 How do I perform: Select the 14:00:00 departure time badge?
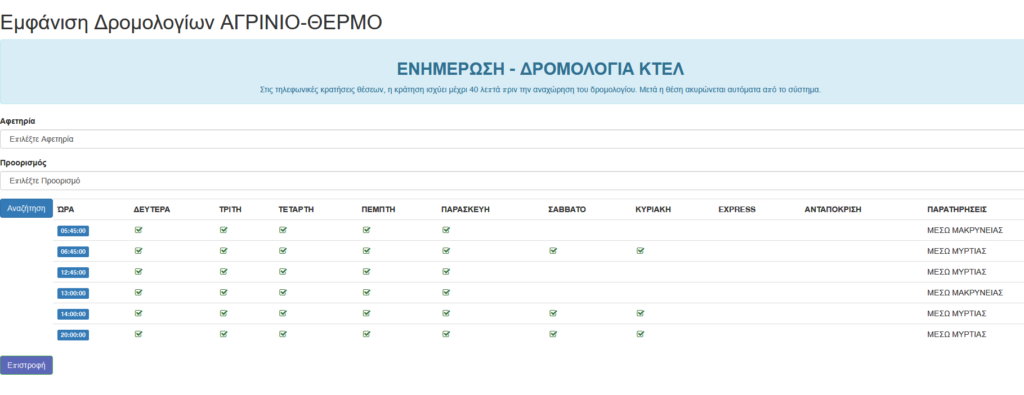[73, 314]
